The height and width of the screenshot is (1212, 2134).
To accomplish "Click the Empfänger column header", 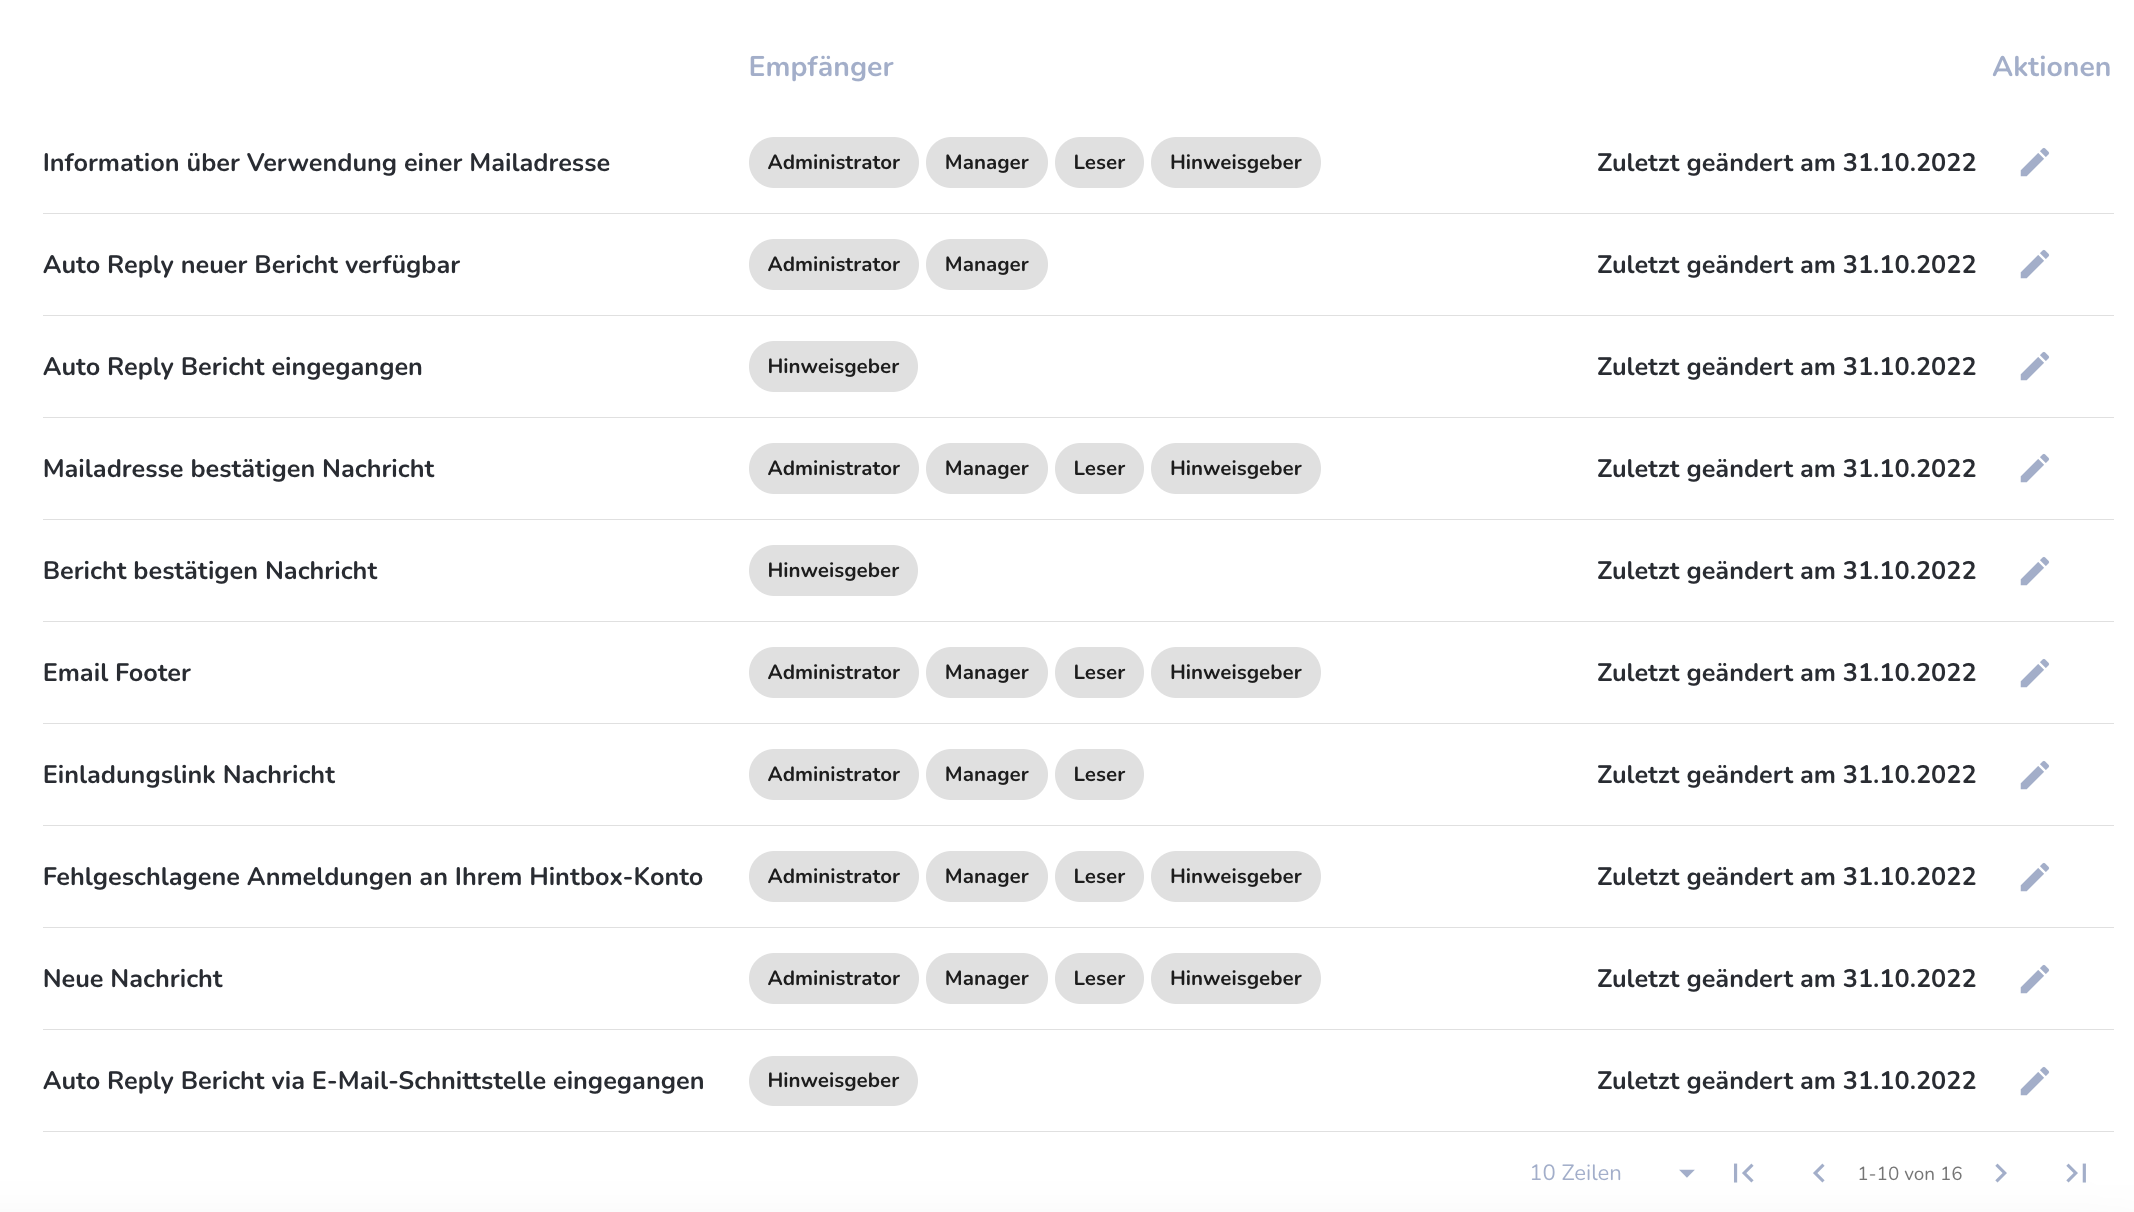I will tap(821, 66).
